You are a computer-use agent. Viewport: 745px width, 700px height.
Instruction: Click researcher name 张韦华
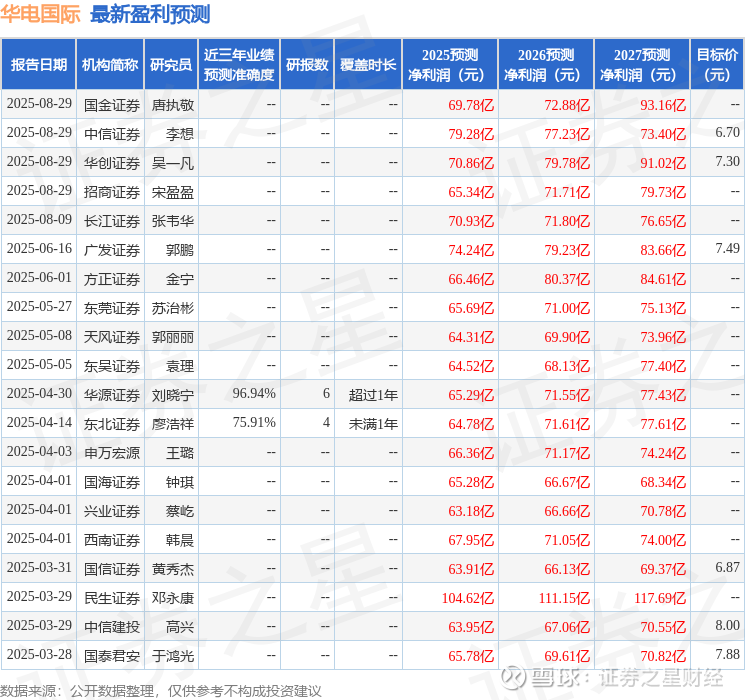click(x=172, y=221)
